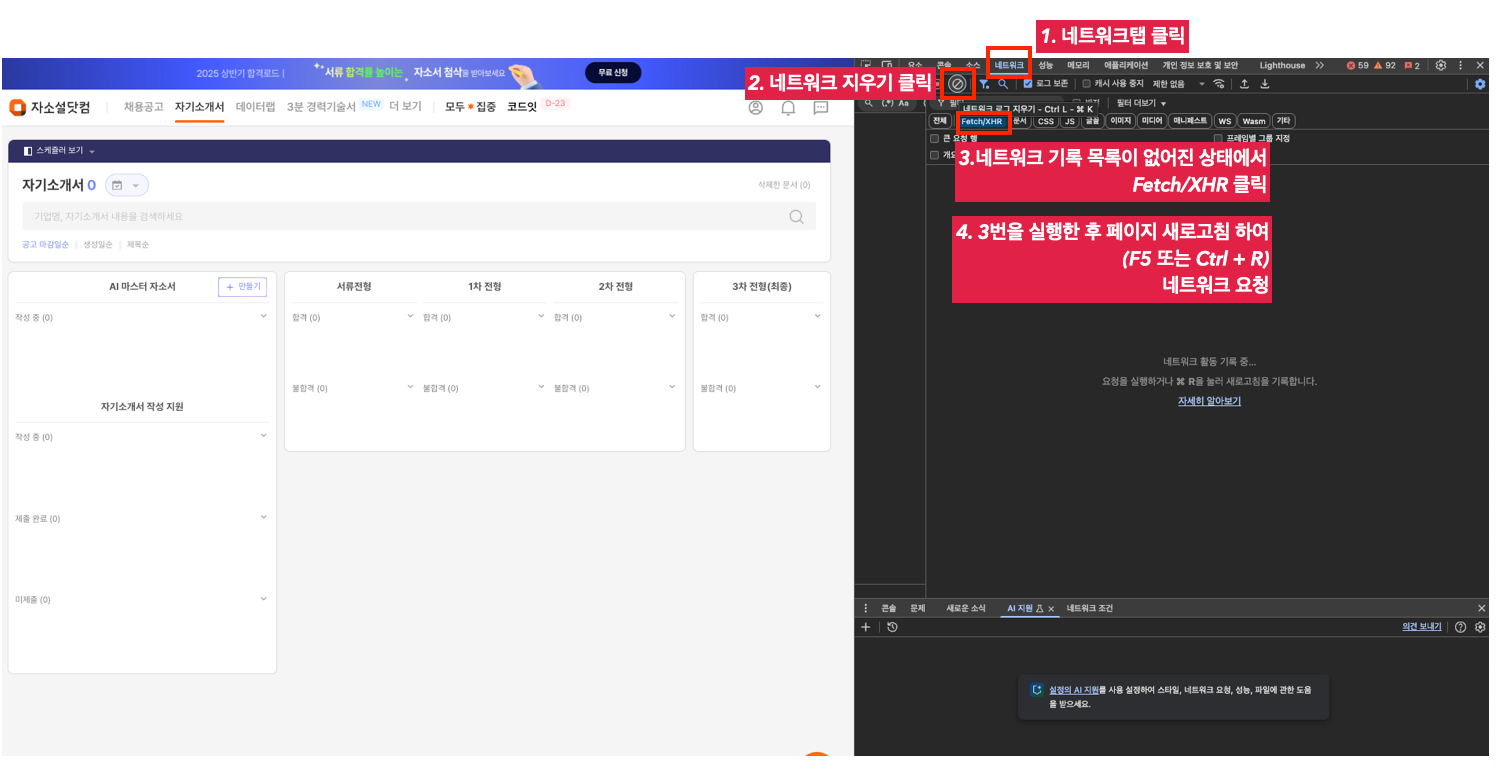Open the network search magnifier icon
The height and width of the screenshot is (776, 1496).
(1003, 84)
